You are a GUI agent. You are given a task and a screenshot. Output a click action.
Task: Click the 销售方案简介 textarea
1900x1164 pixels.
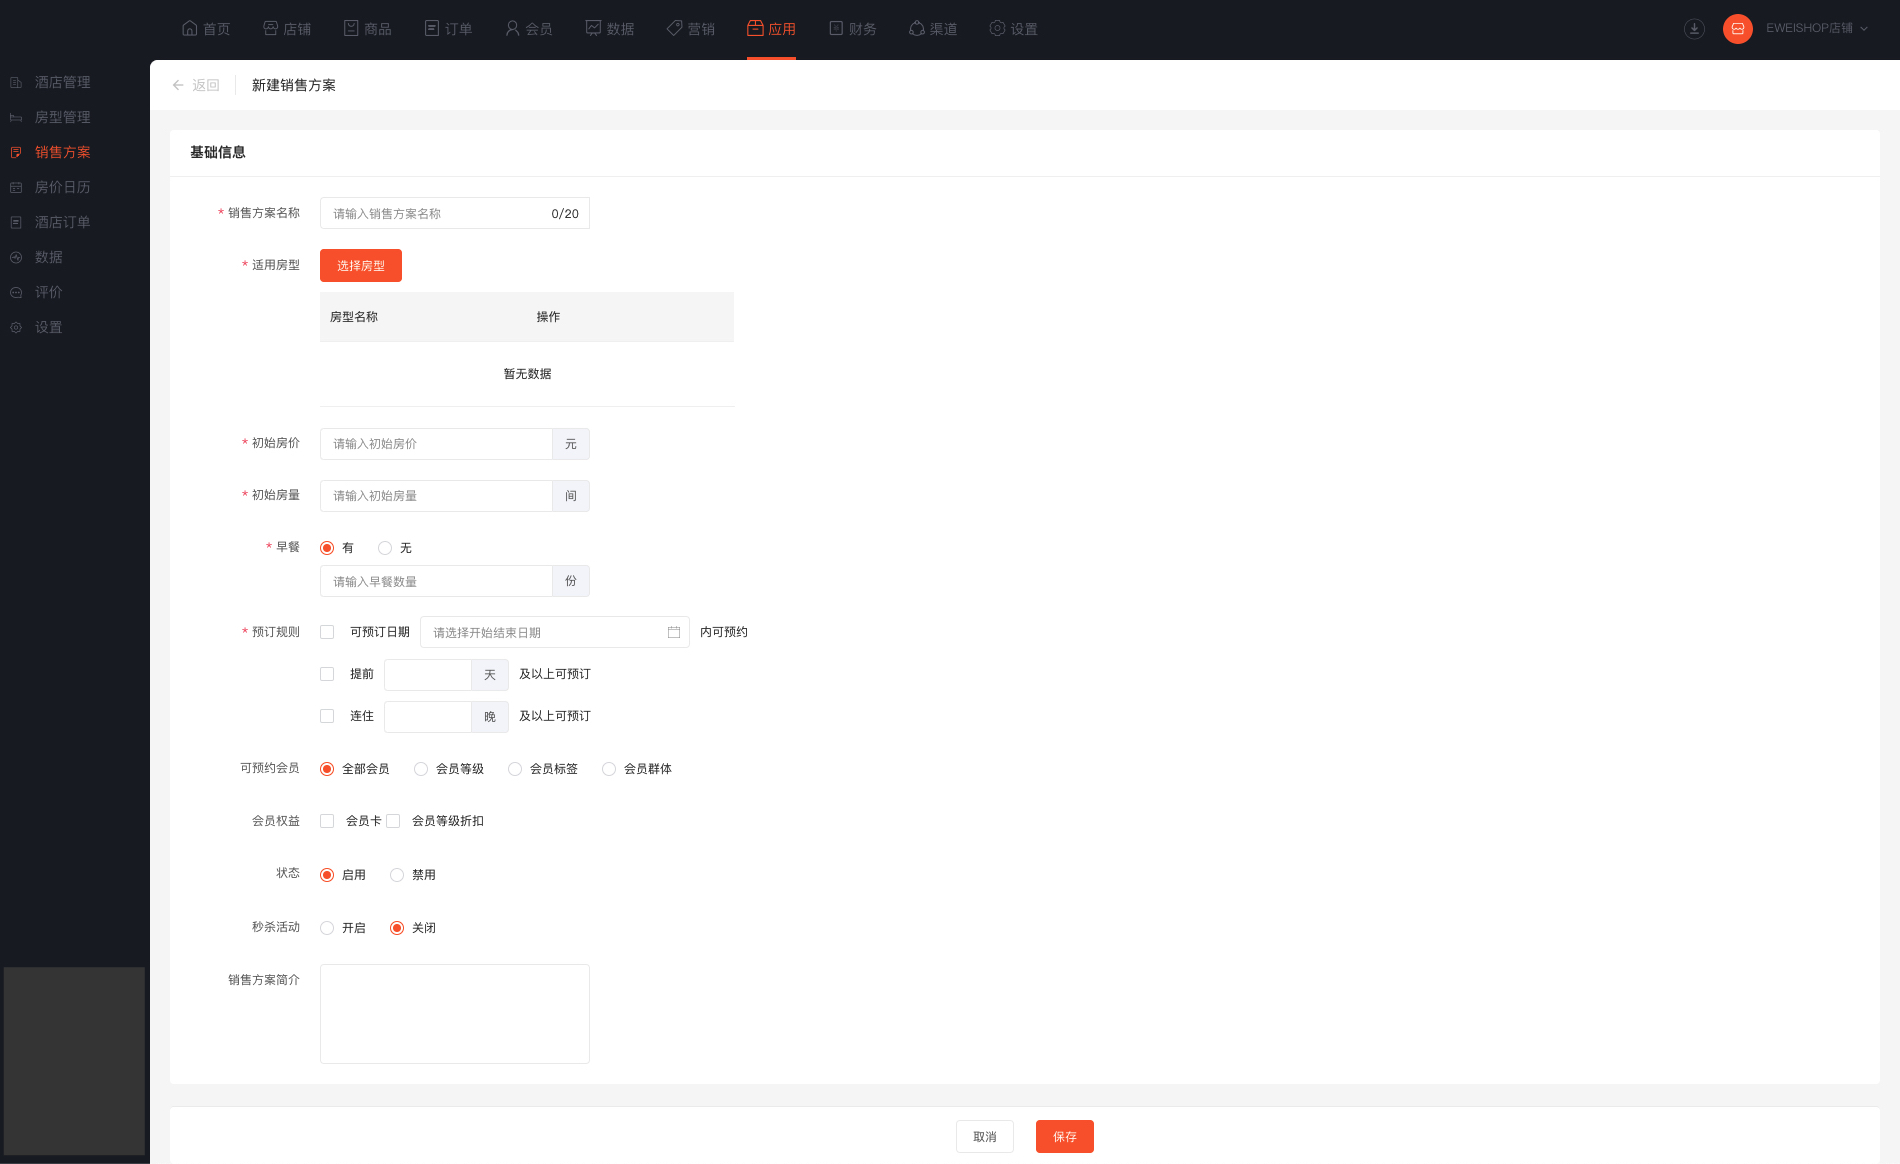[x=455, y=1014]
